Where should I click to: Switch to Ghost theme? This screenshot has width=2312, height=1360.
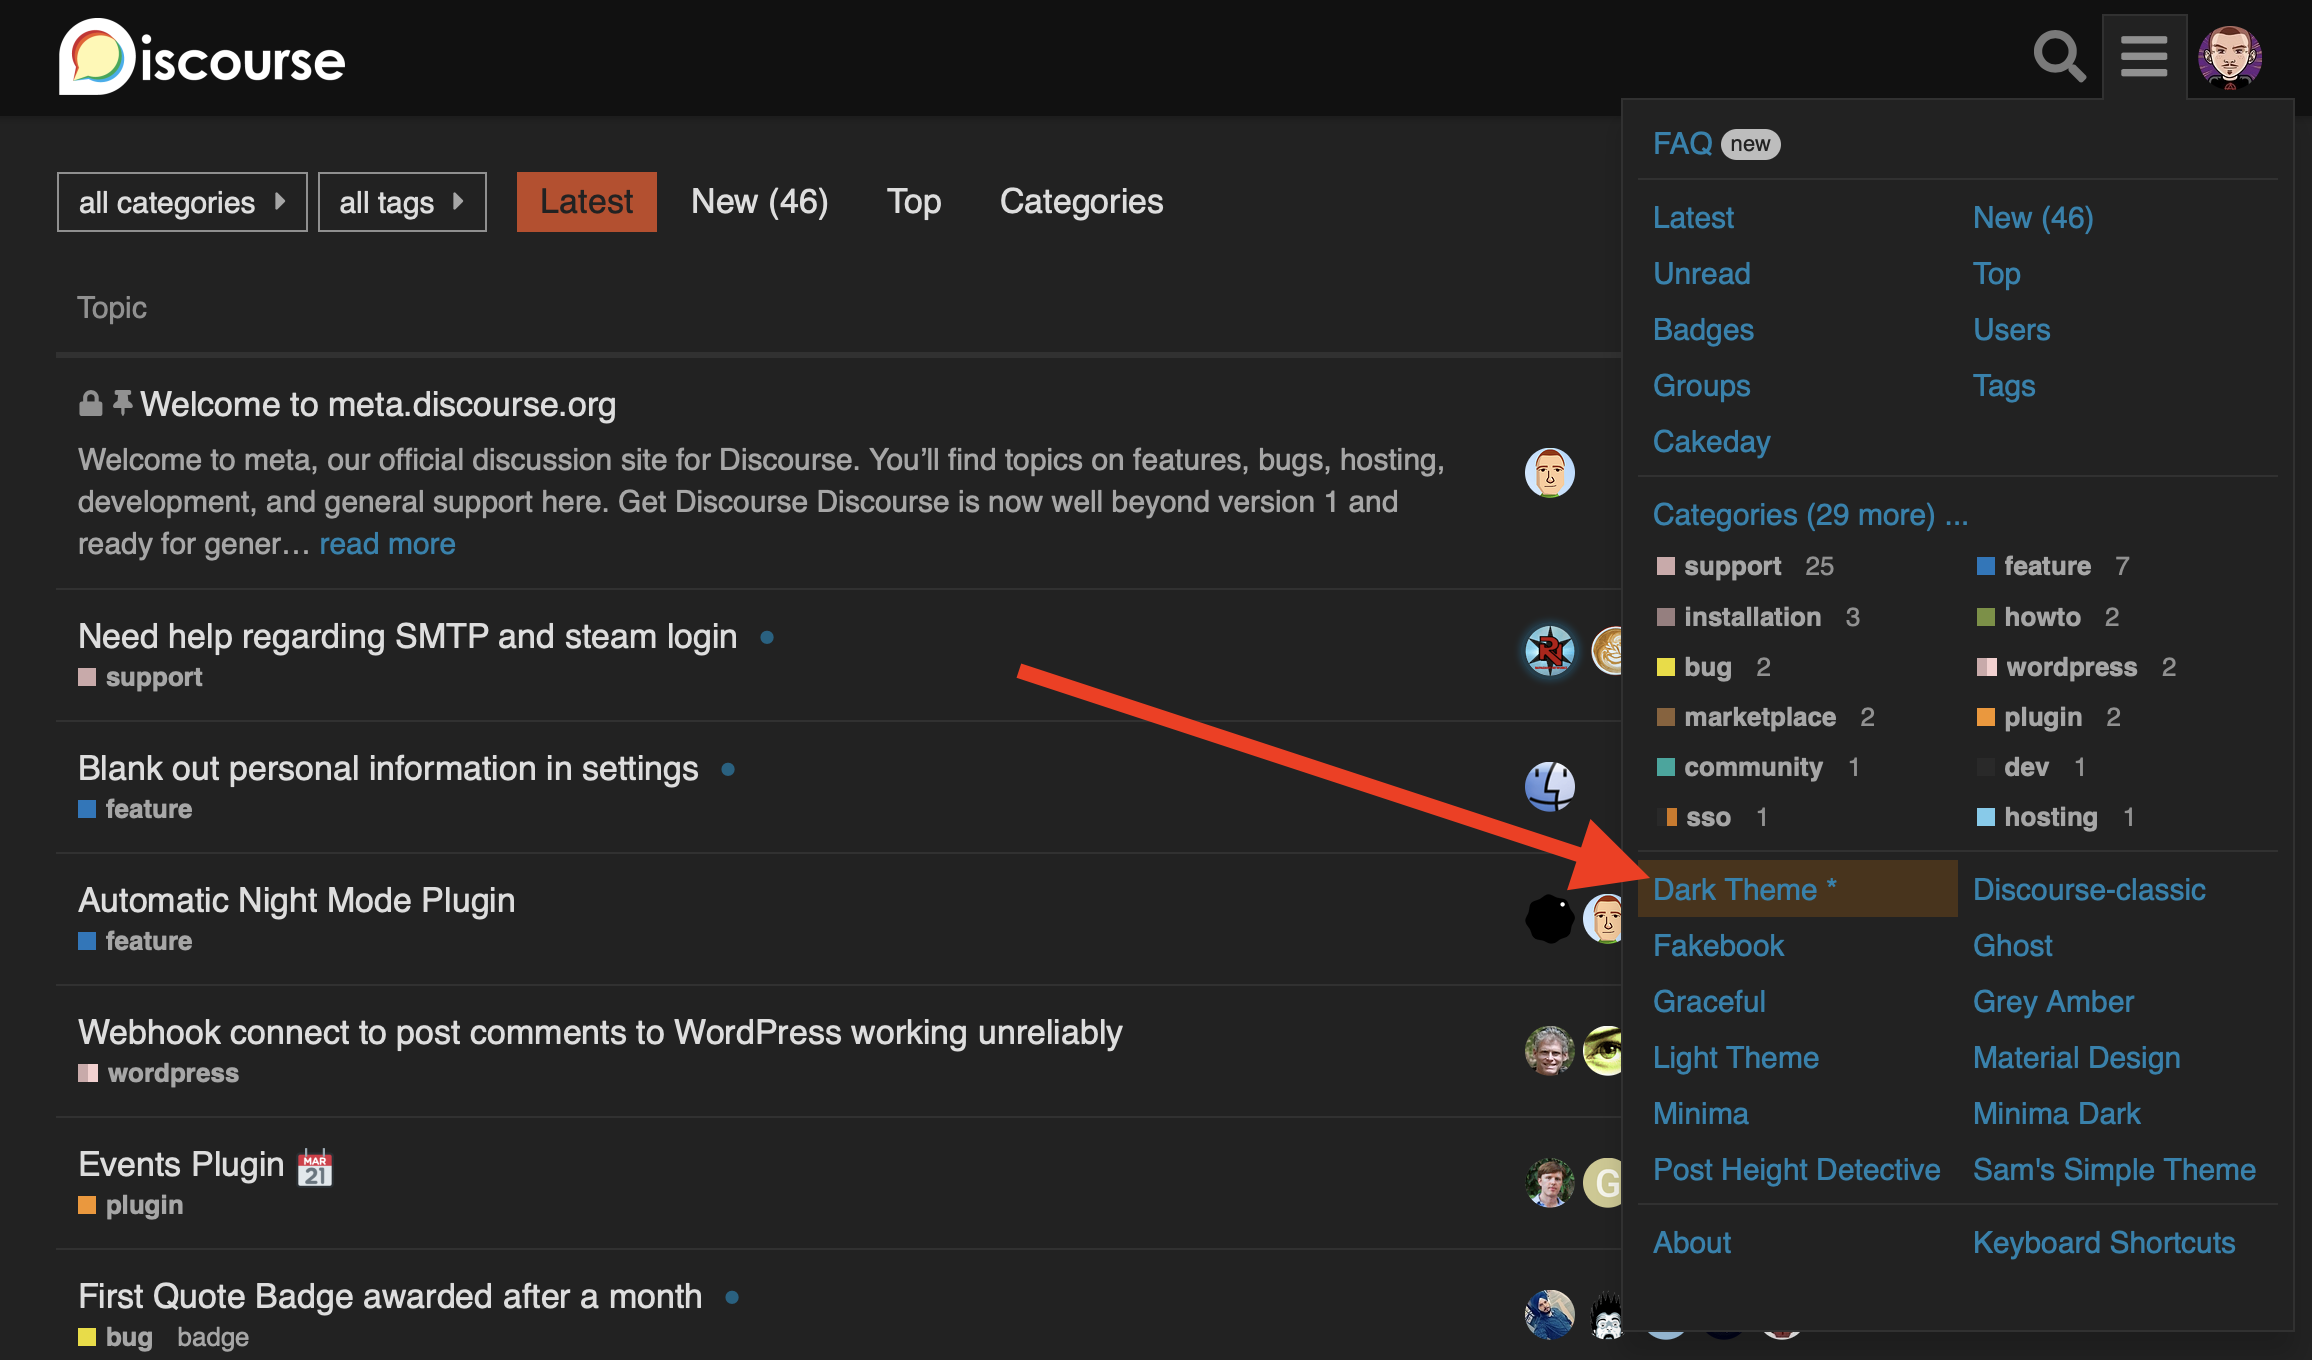tap(2012, 946)
